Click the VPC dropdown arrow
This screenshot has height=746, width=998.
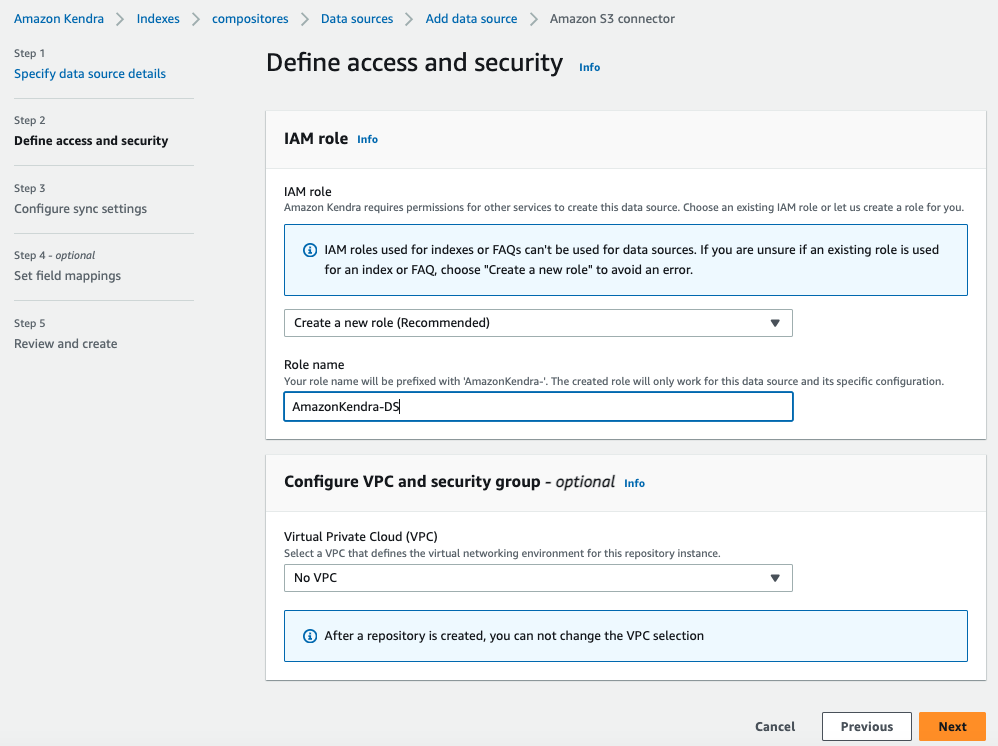point(775,578)
